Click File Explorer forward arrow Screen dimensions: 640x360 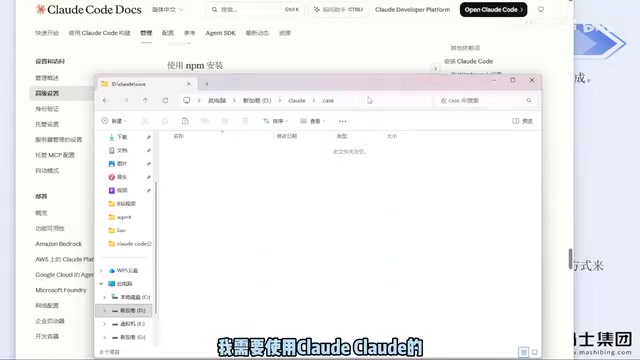(126, 100)
